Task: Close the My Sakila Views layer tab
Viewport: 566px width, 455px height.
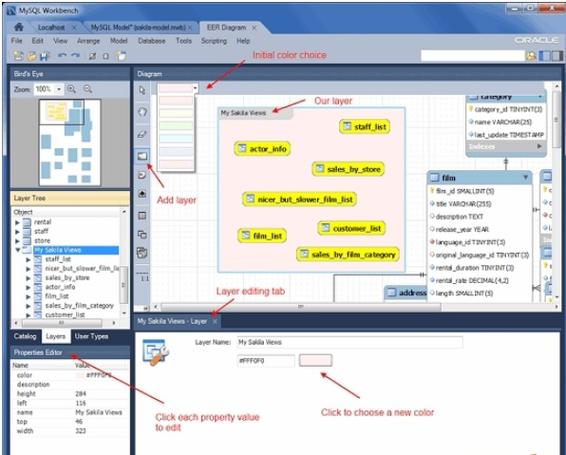Action: click(215, 321)
